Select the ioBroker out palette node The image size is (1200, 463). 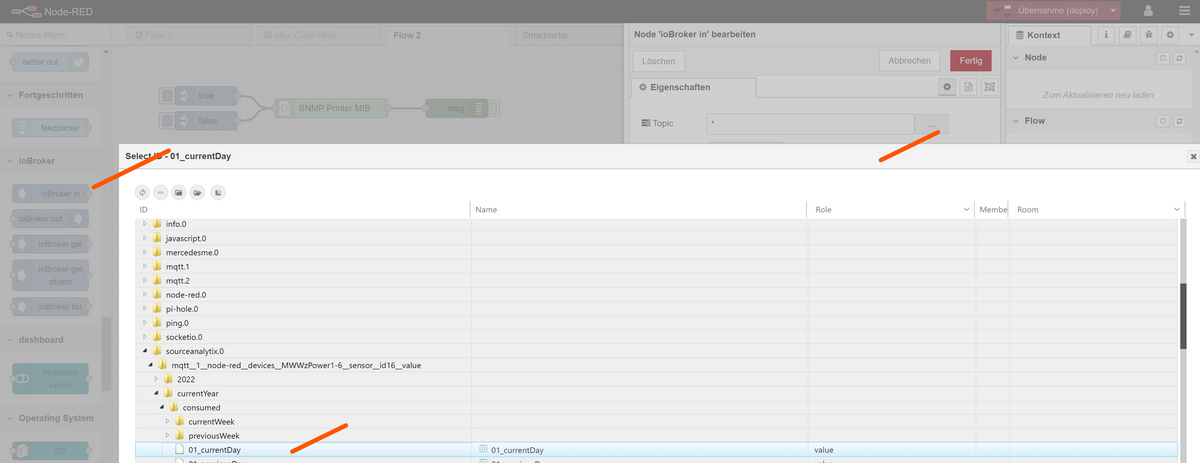[x=50, y=218]
